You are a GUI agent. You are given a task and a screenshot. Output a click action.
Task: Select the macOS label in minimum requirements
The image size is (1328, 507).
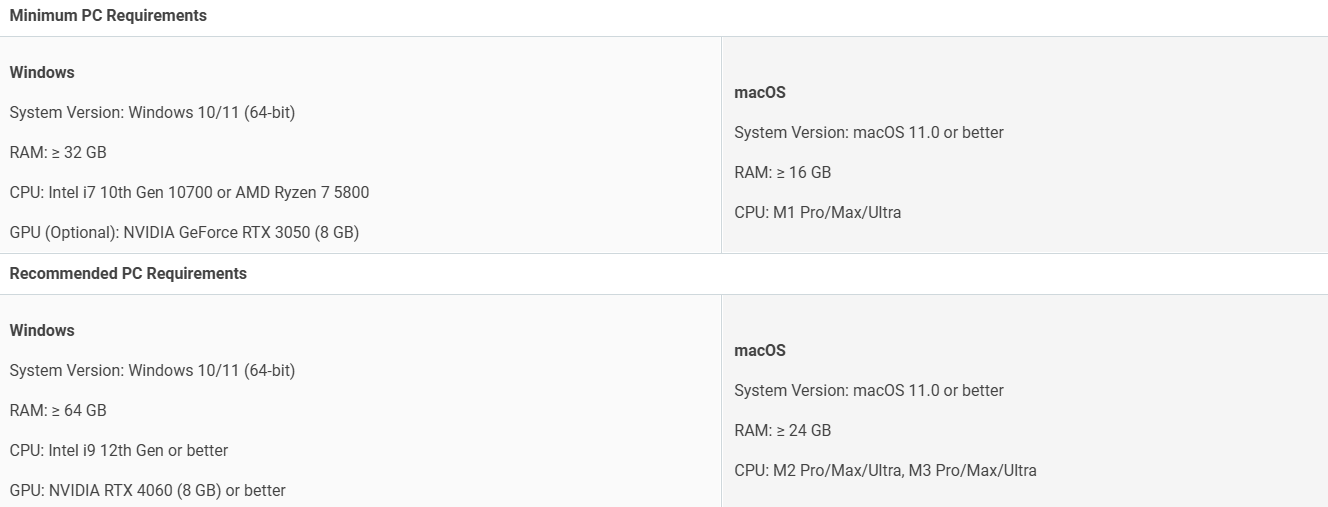click(x=760, y=92)
